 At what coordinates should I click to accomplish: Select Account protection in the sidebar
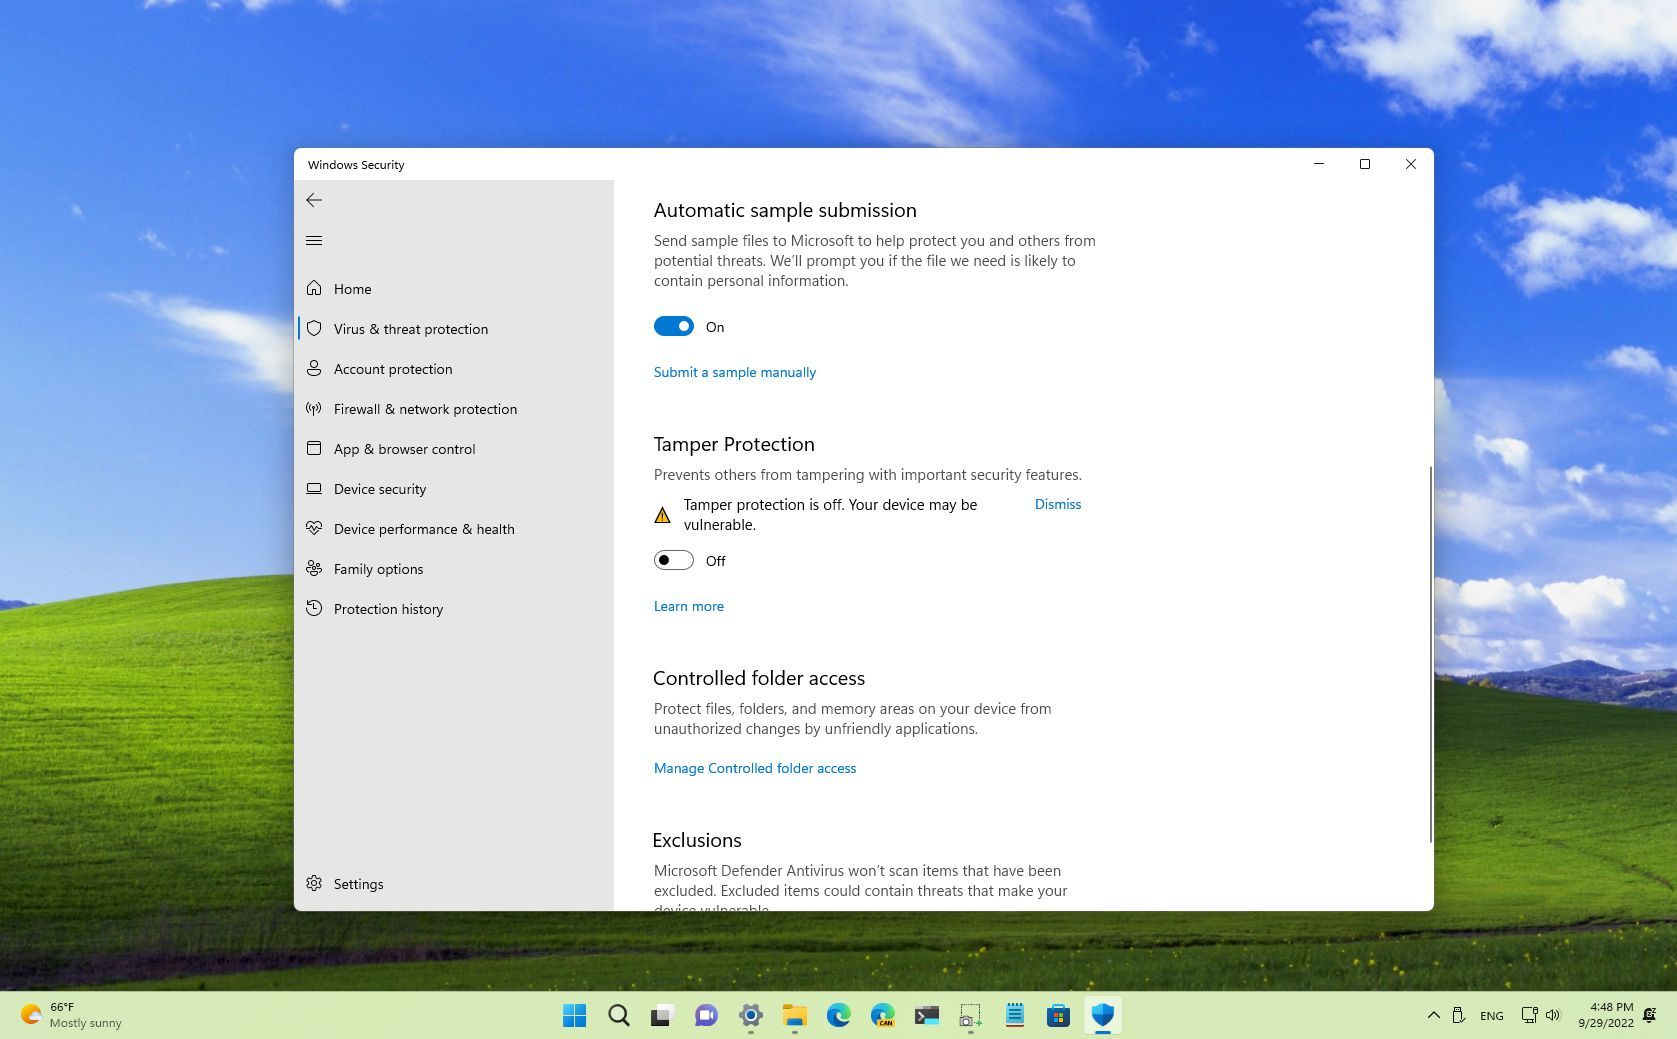tap(393, 369)
